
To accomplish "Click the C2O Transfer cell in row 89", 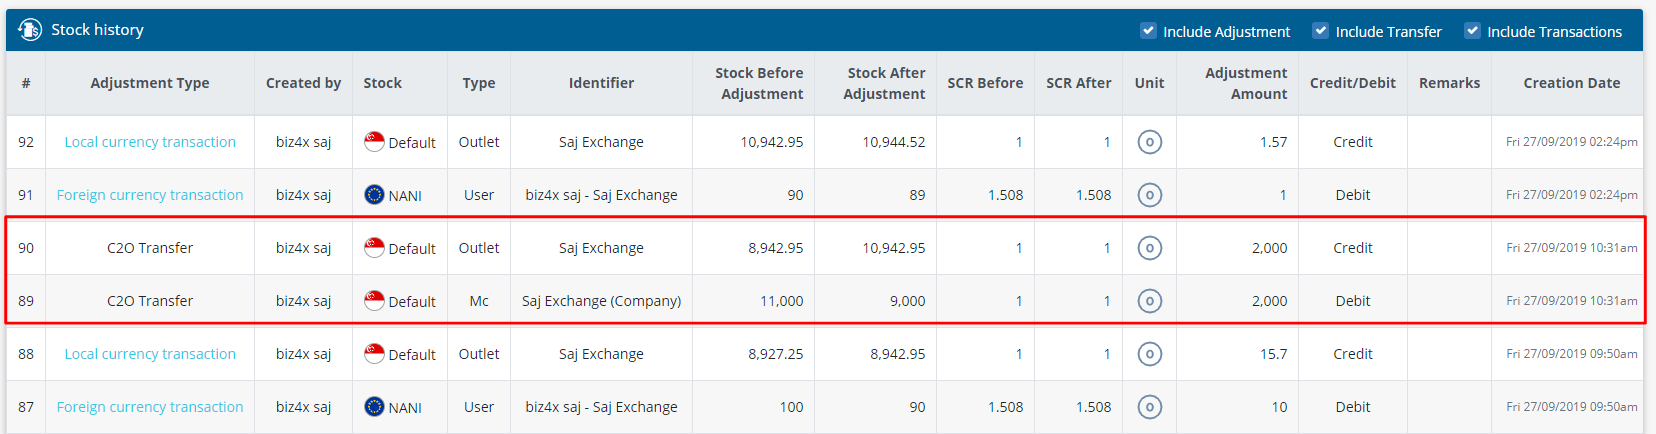I will (x=150, y=301).
